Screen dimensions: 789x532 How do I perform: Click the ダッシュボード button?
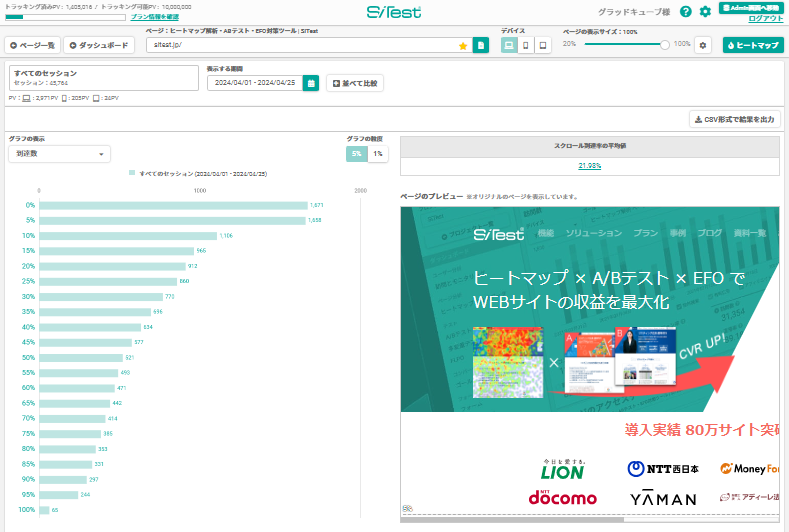99,45
